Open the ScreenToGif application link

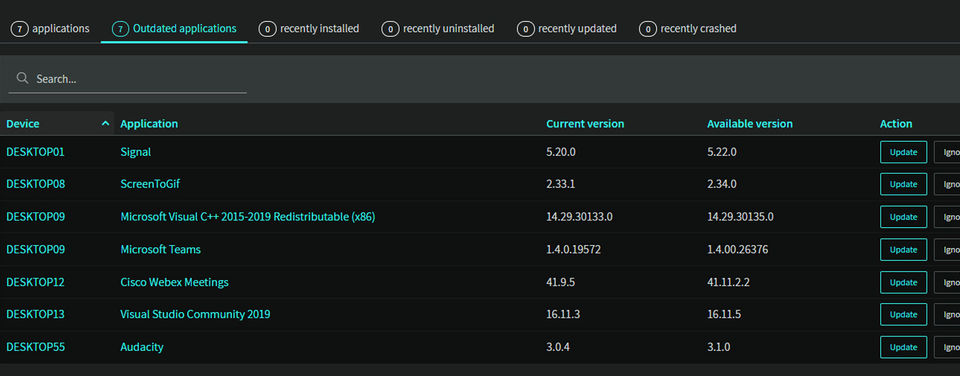click(151, 184)
